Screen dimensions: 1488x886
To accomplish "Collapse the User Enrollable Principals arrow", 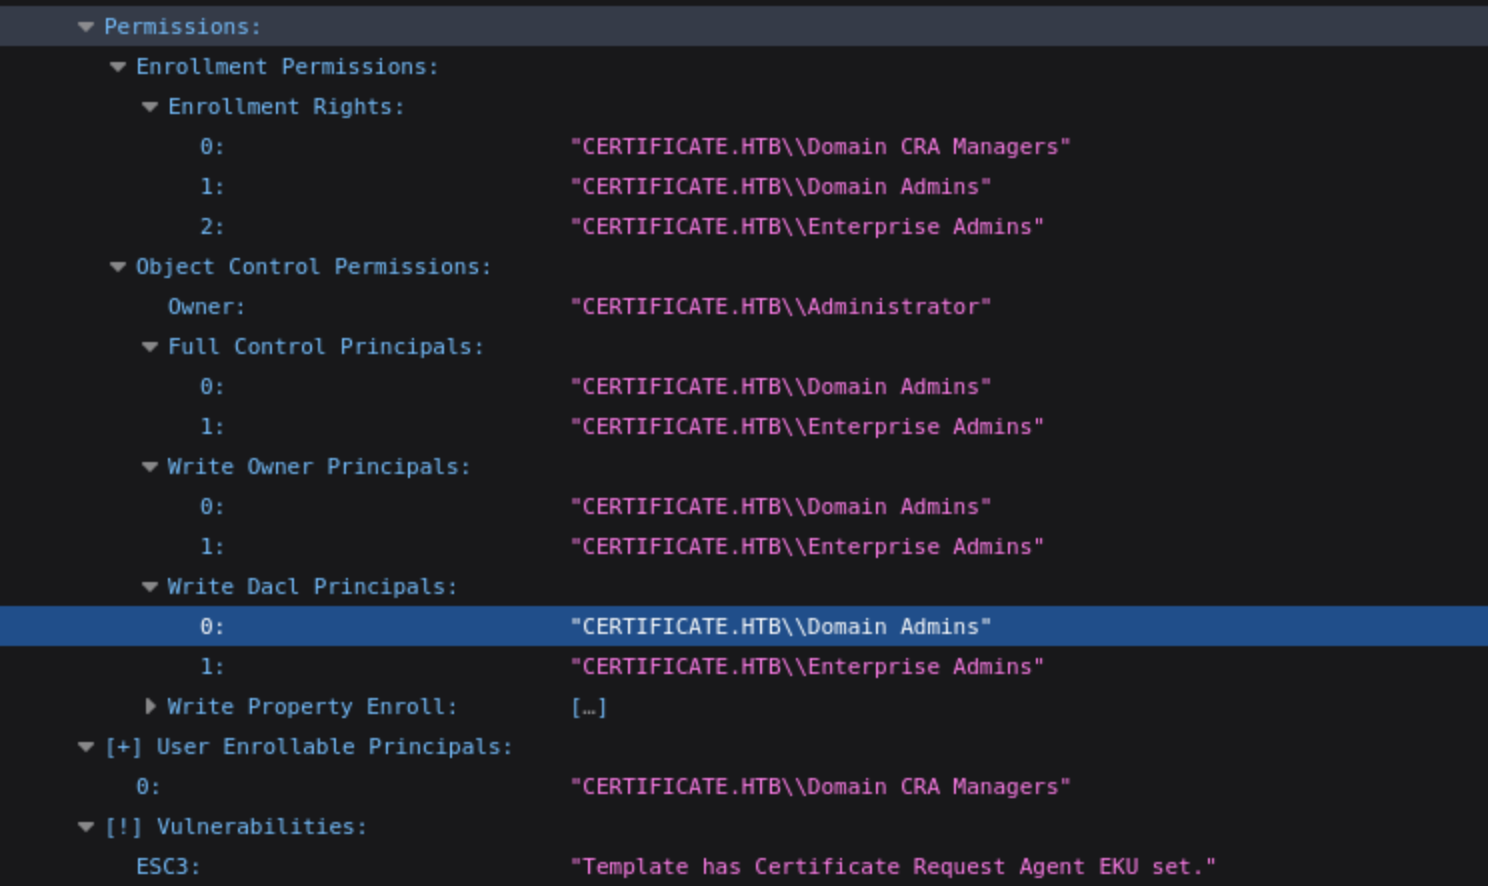I will pyautogui.click(x=86, y=747).
